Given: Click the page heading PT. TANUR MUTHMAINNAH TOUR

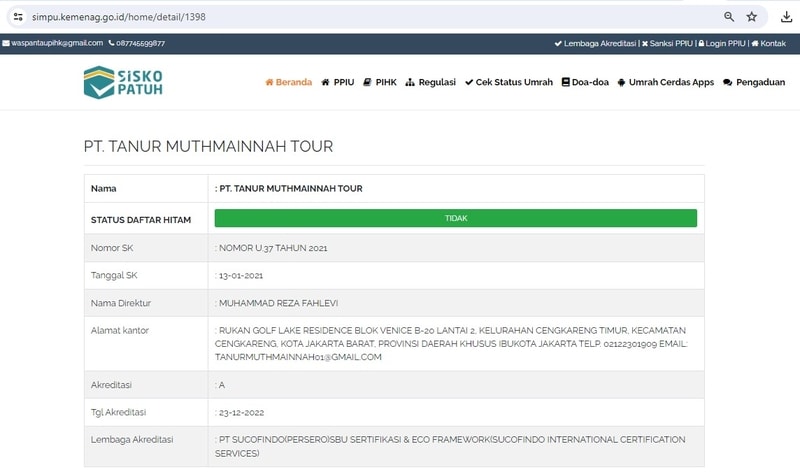Looking at the screenshot, I should point(208,146).
